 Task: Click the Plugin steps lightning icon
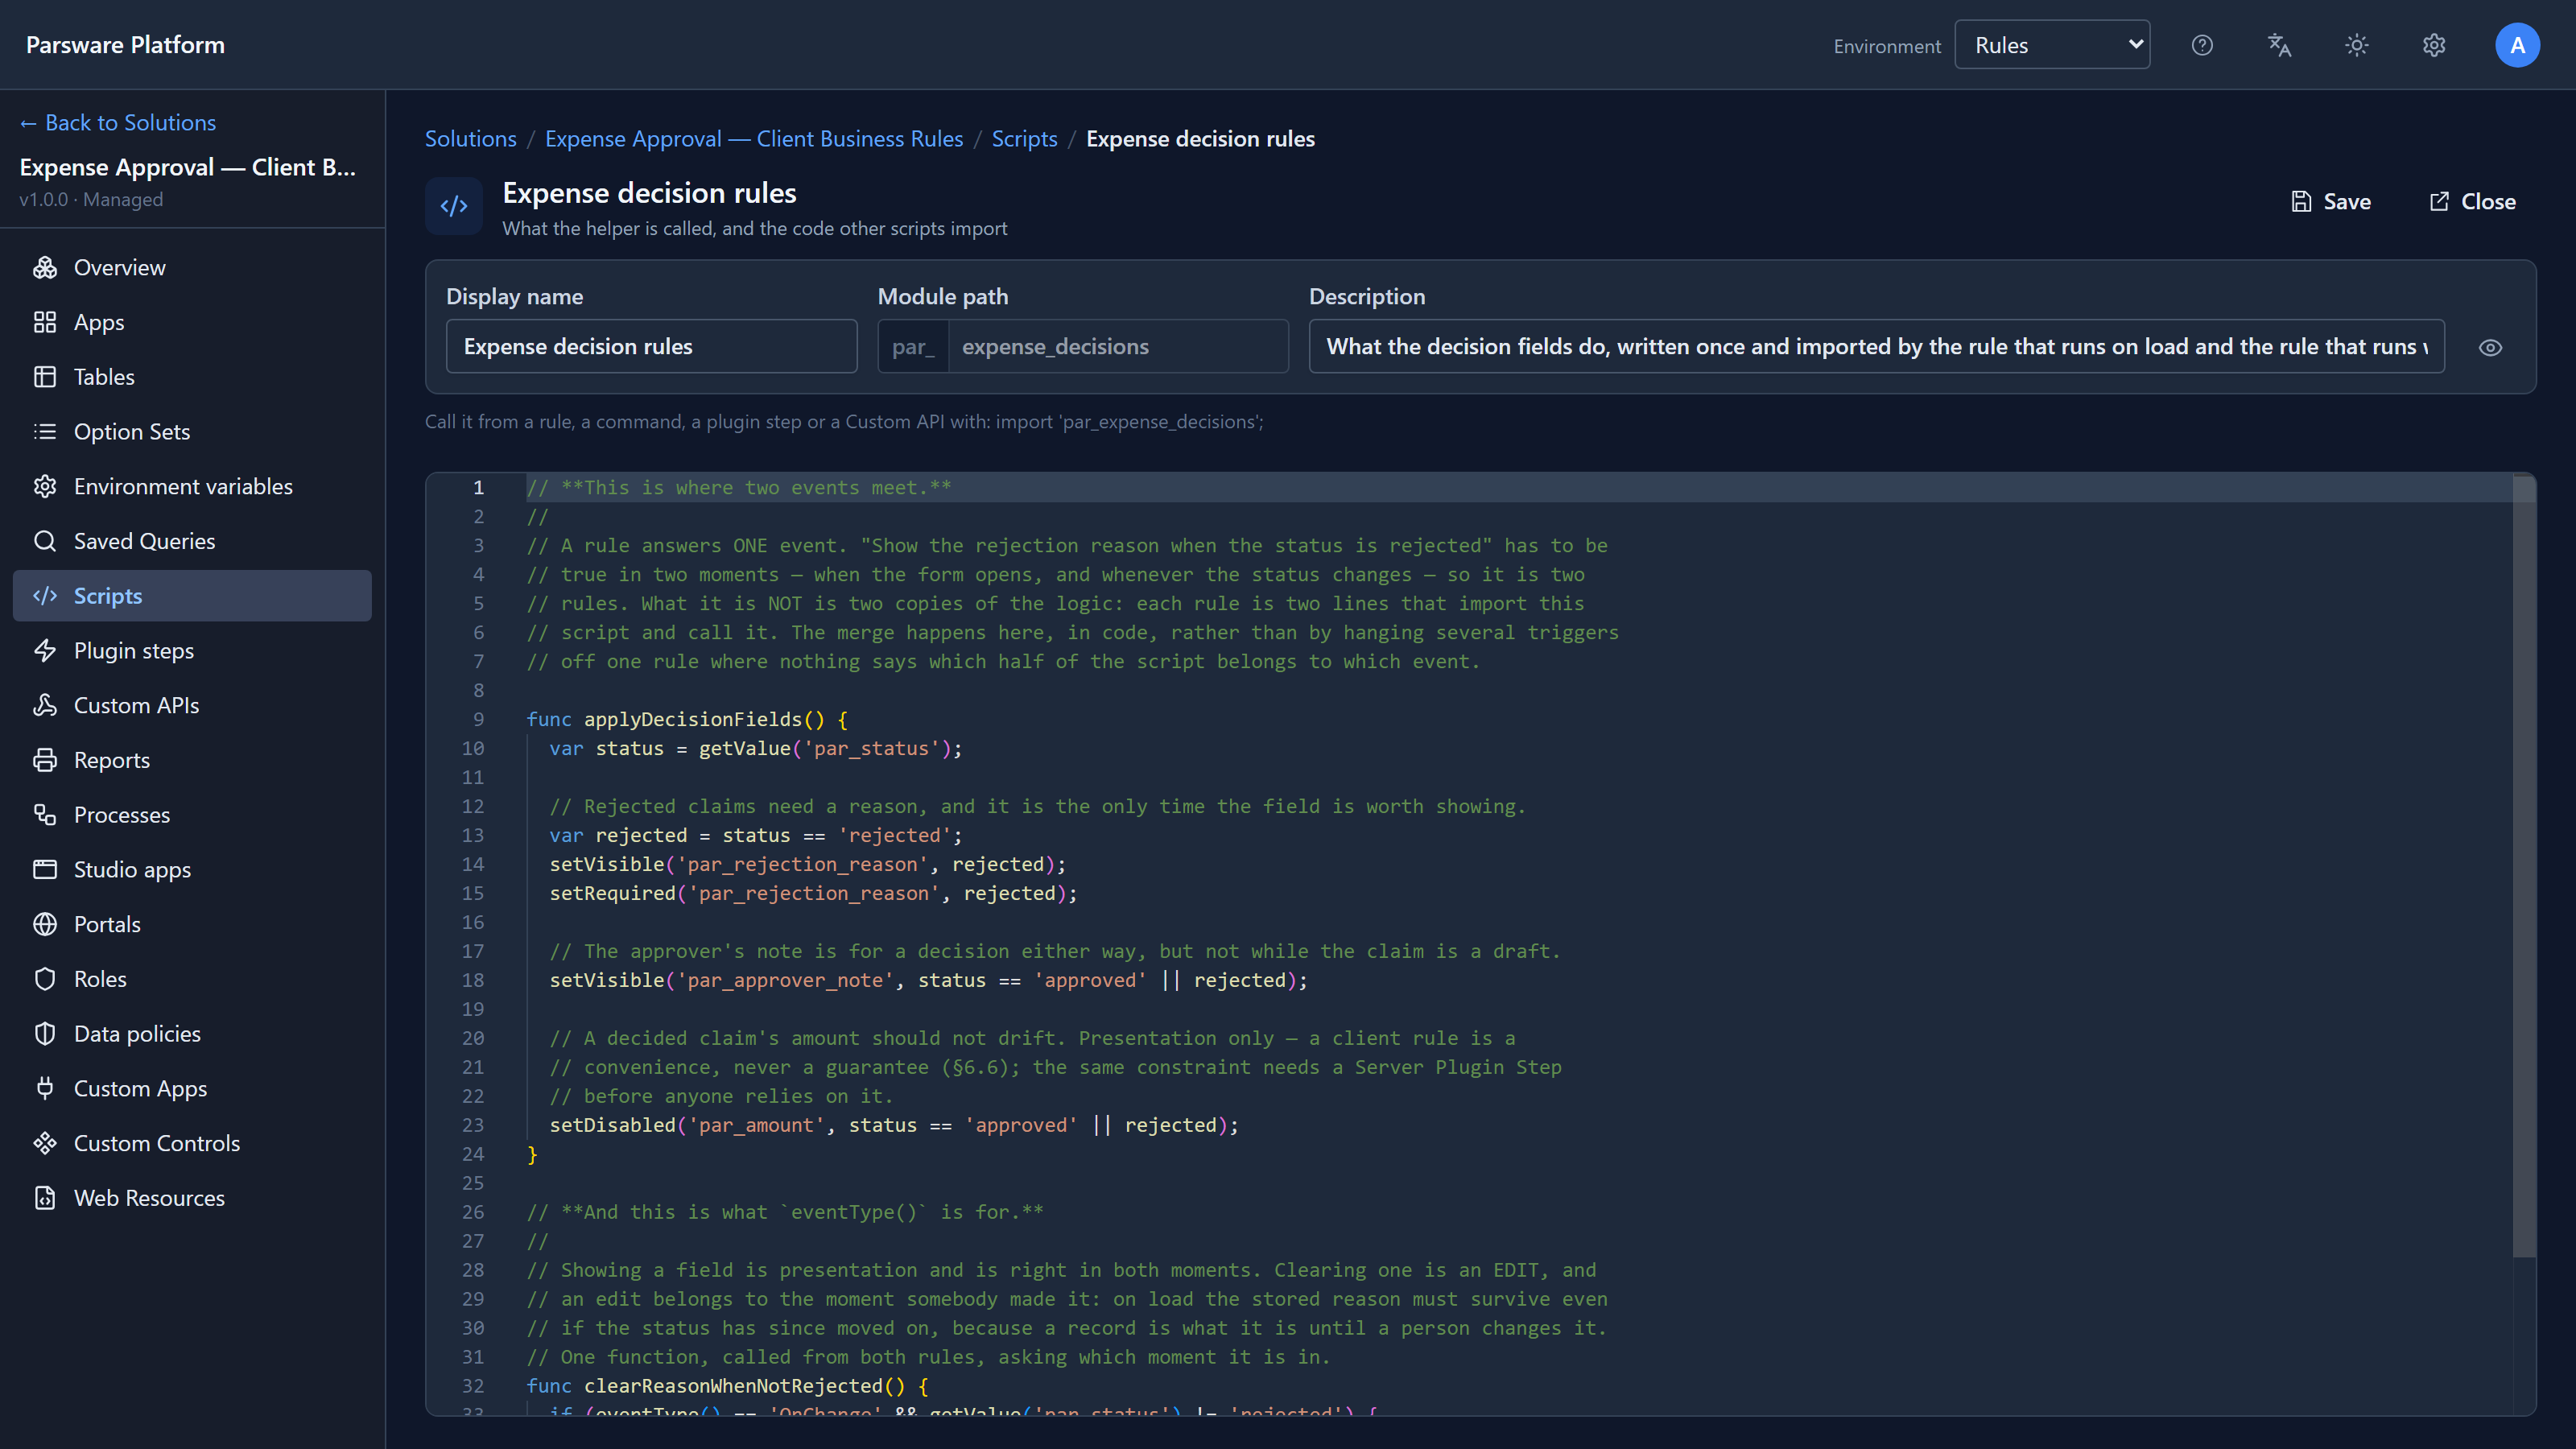pyautogui.click(x=45, y=651)
